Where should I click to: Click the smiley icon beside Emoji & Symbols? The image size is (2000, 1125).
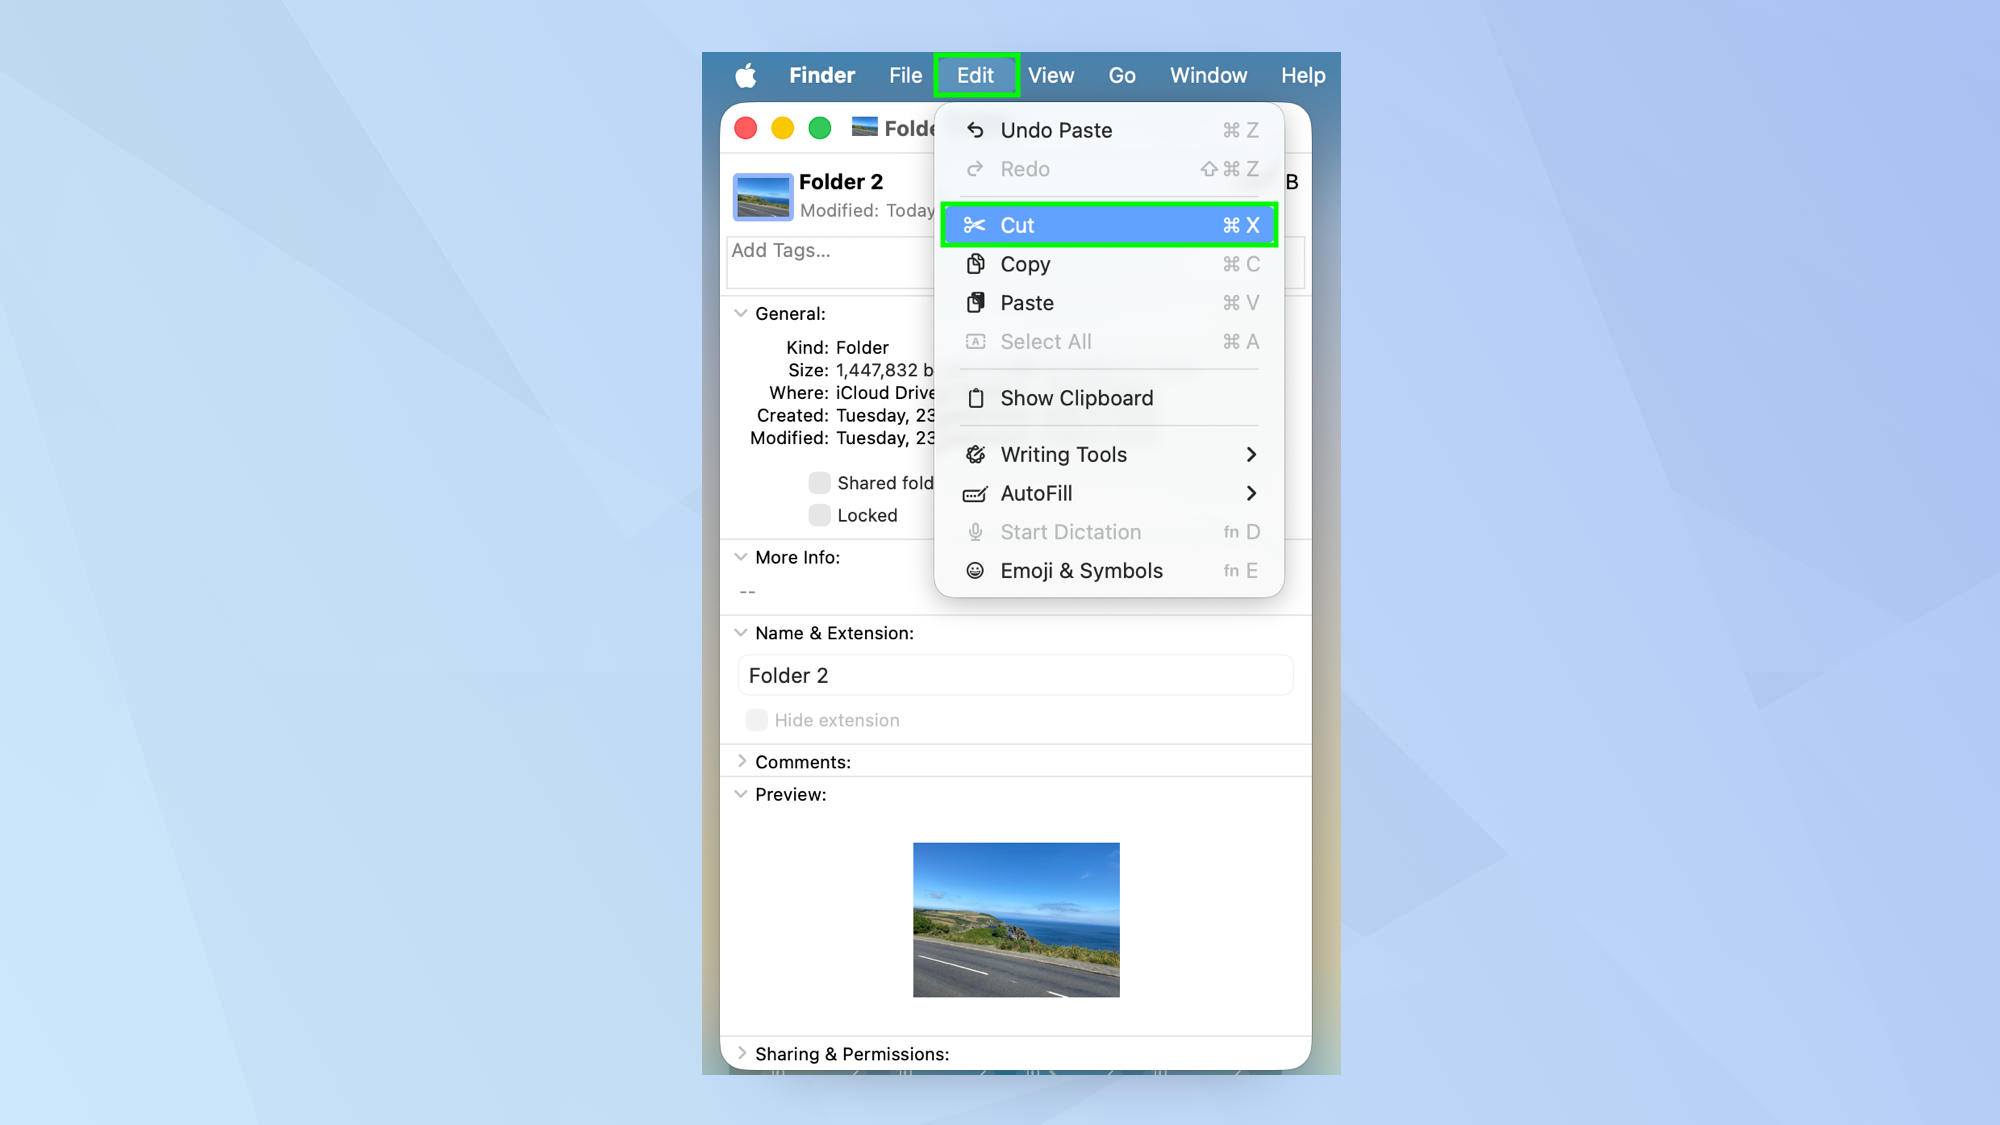coord(975,570)
